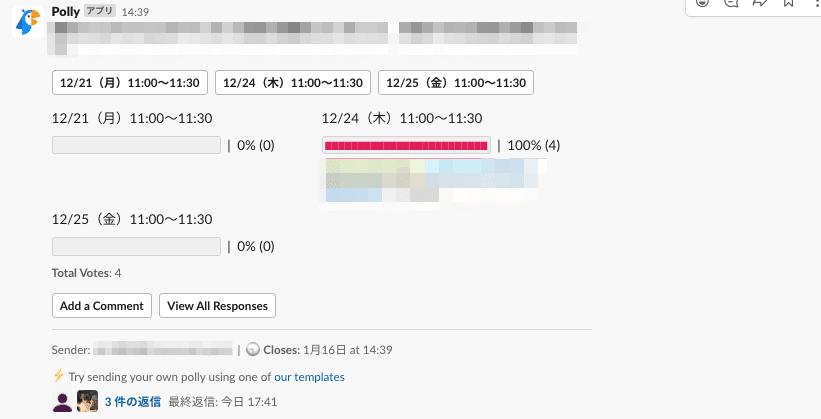Open the "our templates" link
The width and height of the screenshot is (821, 419).
coord(309,377)
